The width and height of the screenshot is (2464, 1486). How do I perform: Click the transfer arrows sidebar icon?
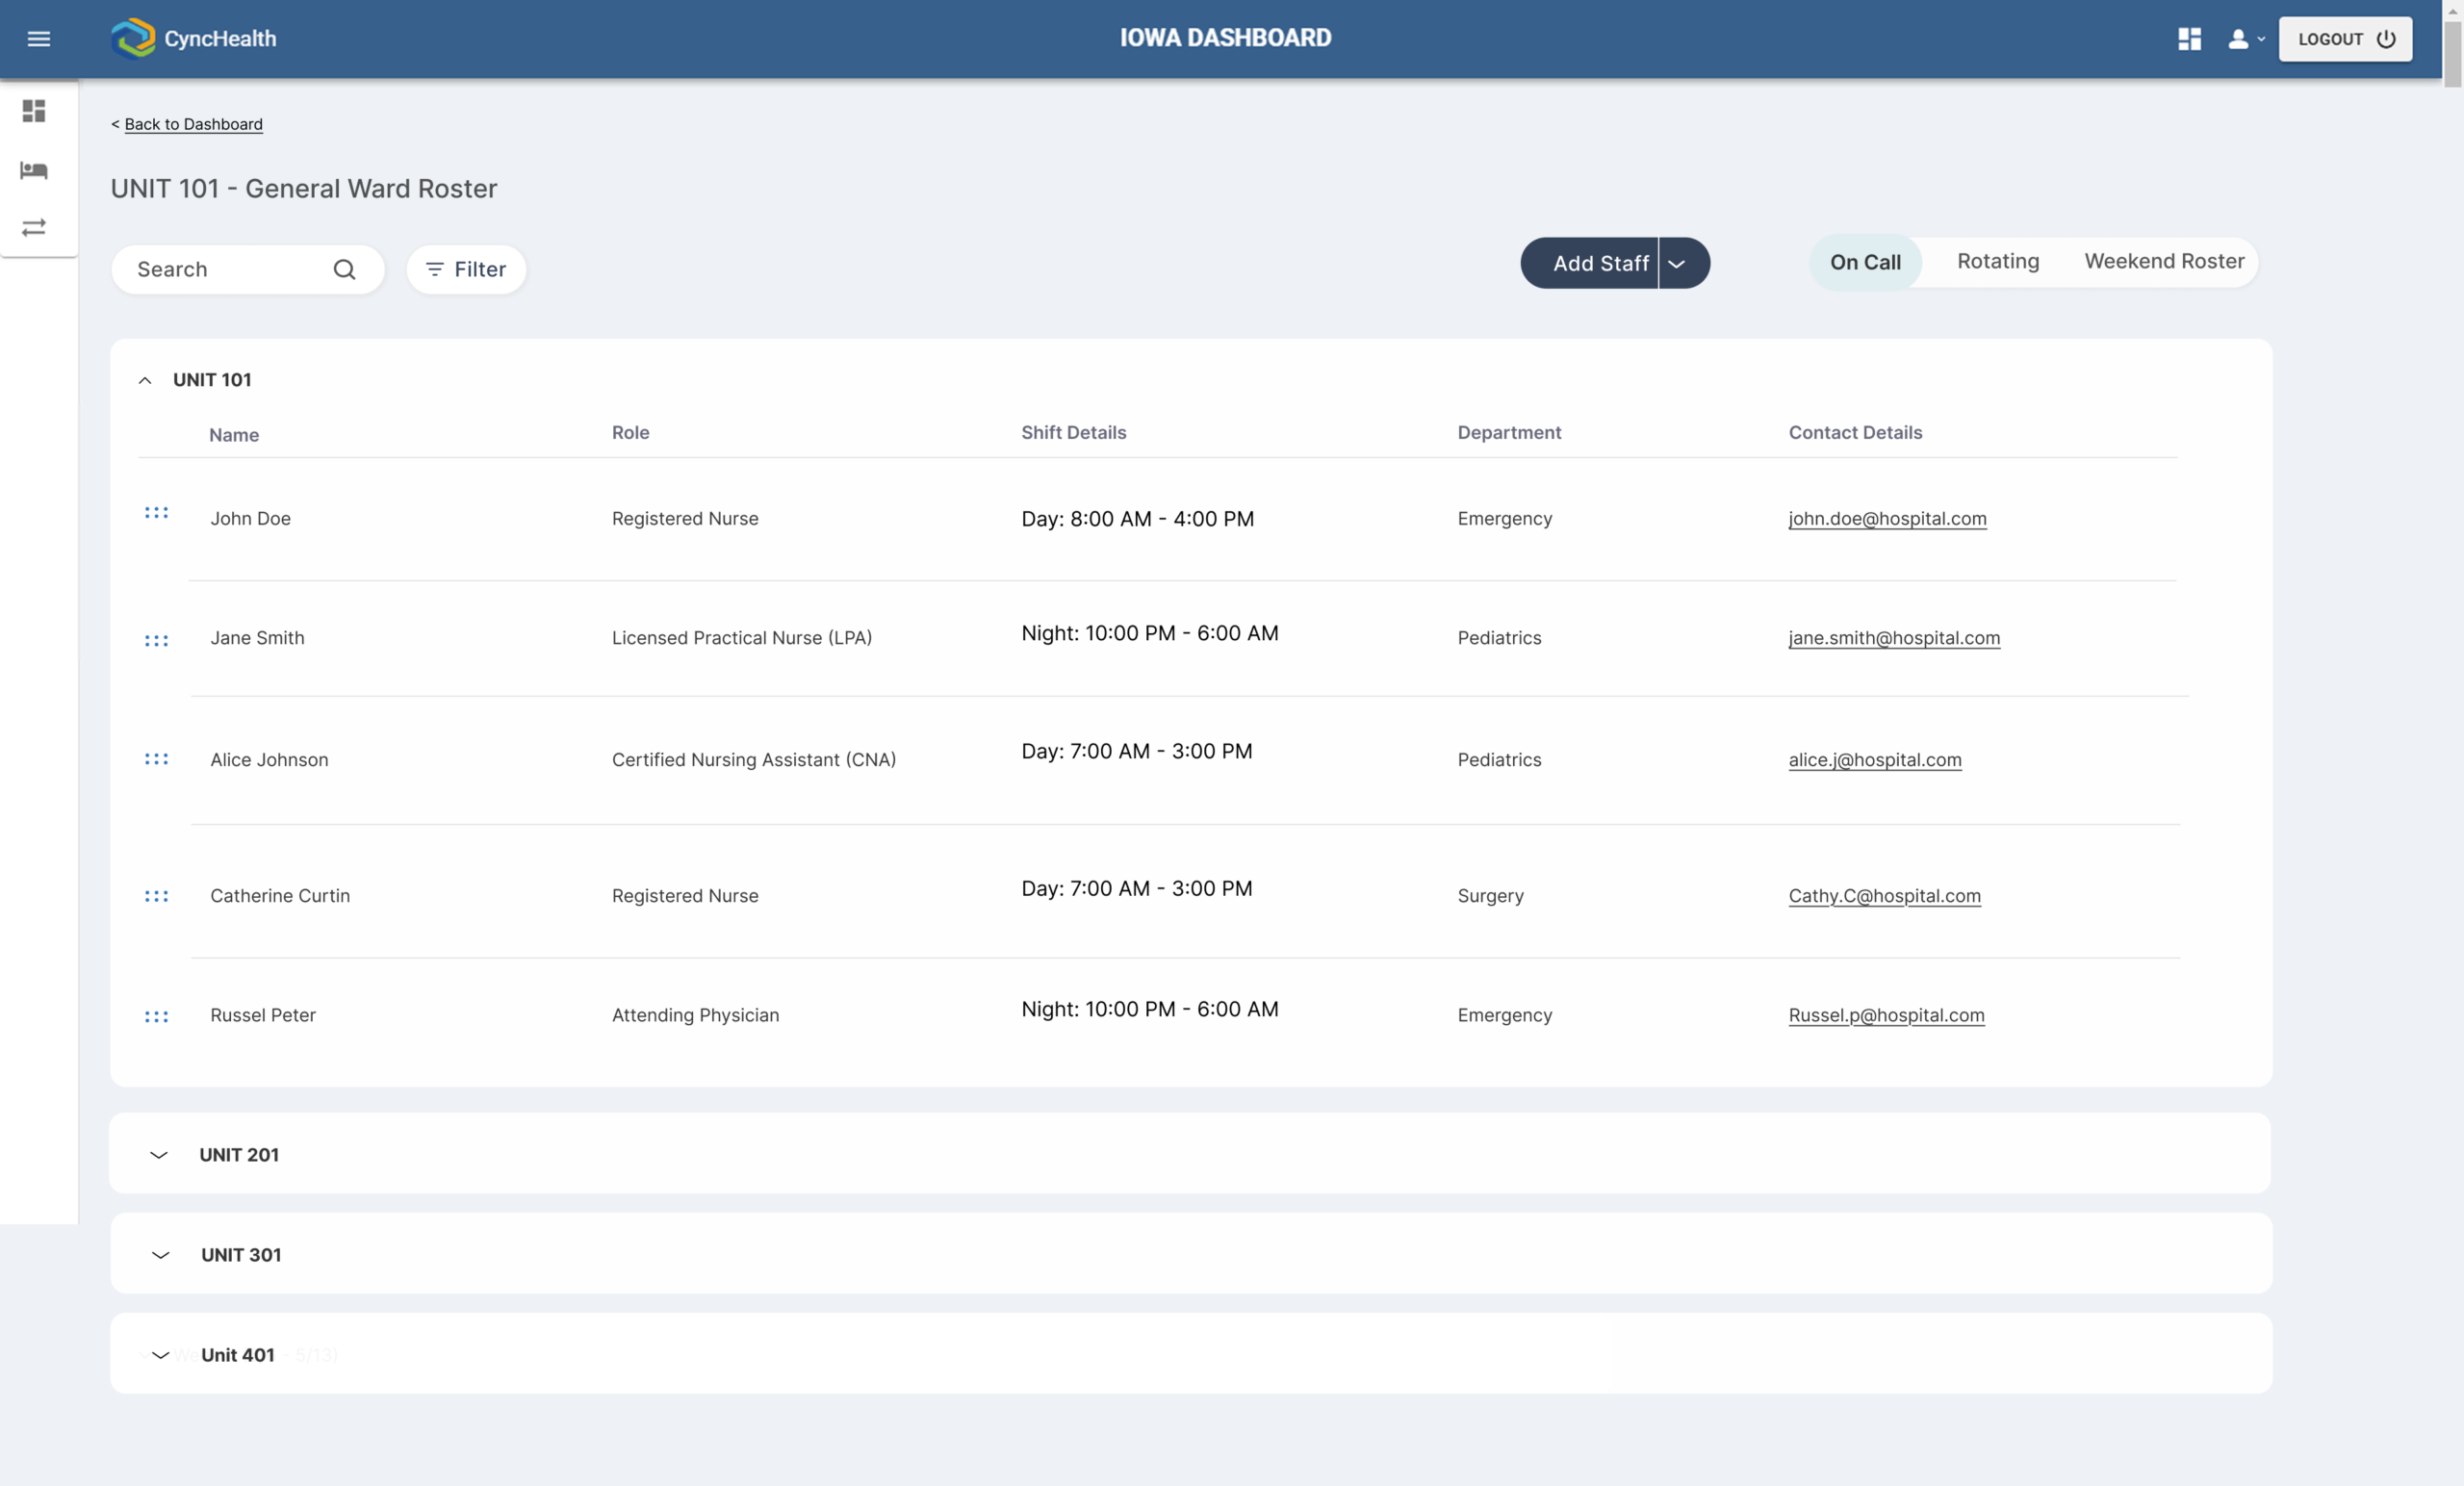tap(34, 228)
